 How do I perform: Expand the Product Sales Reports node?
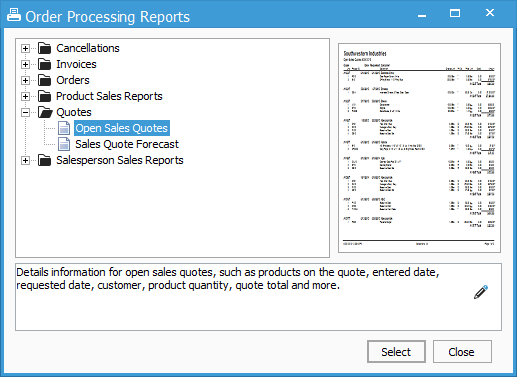(25, 96)
